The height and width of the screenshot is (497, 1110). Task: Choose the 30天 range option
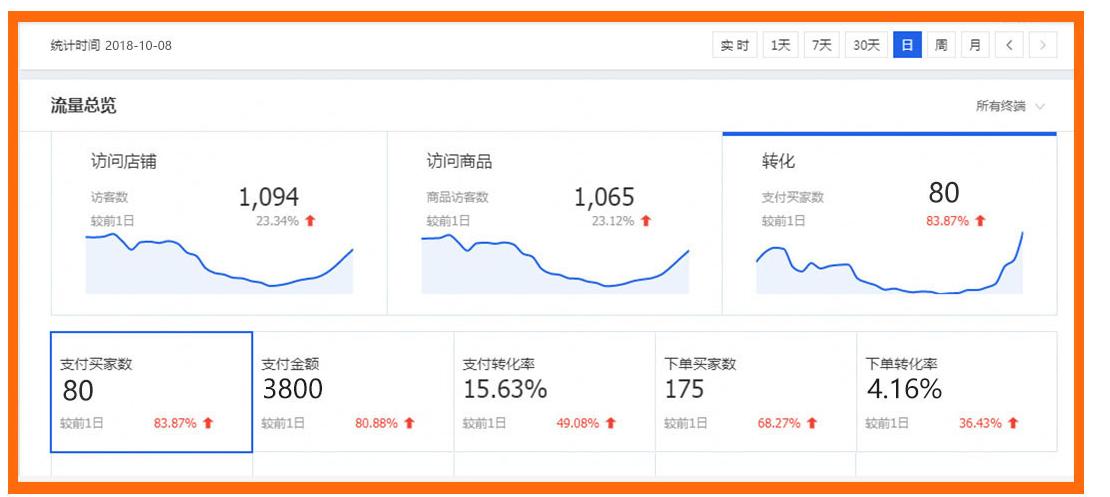click(866, 45)
